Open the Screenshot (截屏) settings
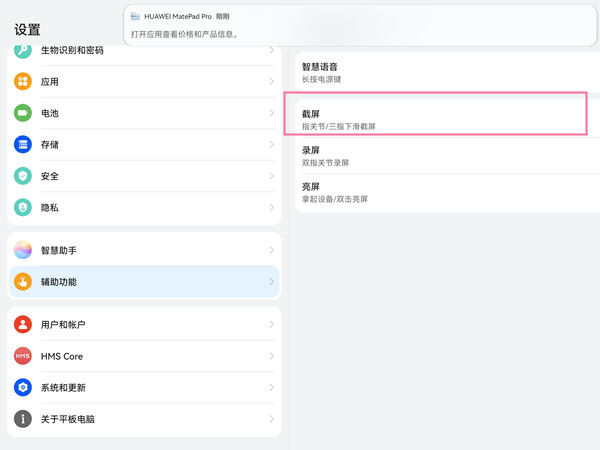The height and width of the screenshot is (450, 600). (x=440, y=120)
